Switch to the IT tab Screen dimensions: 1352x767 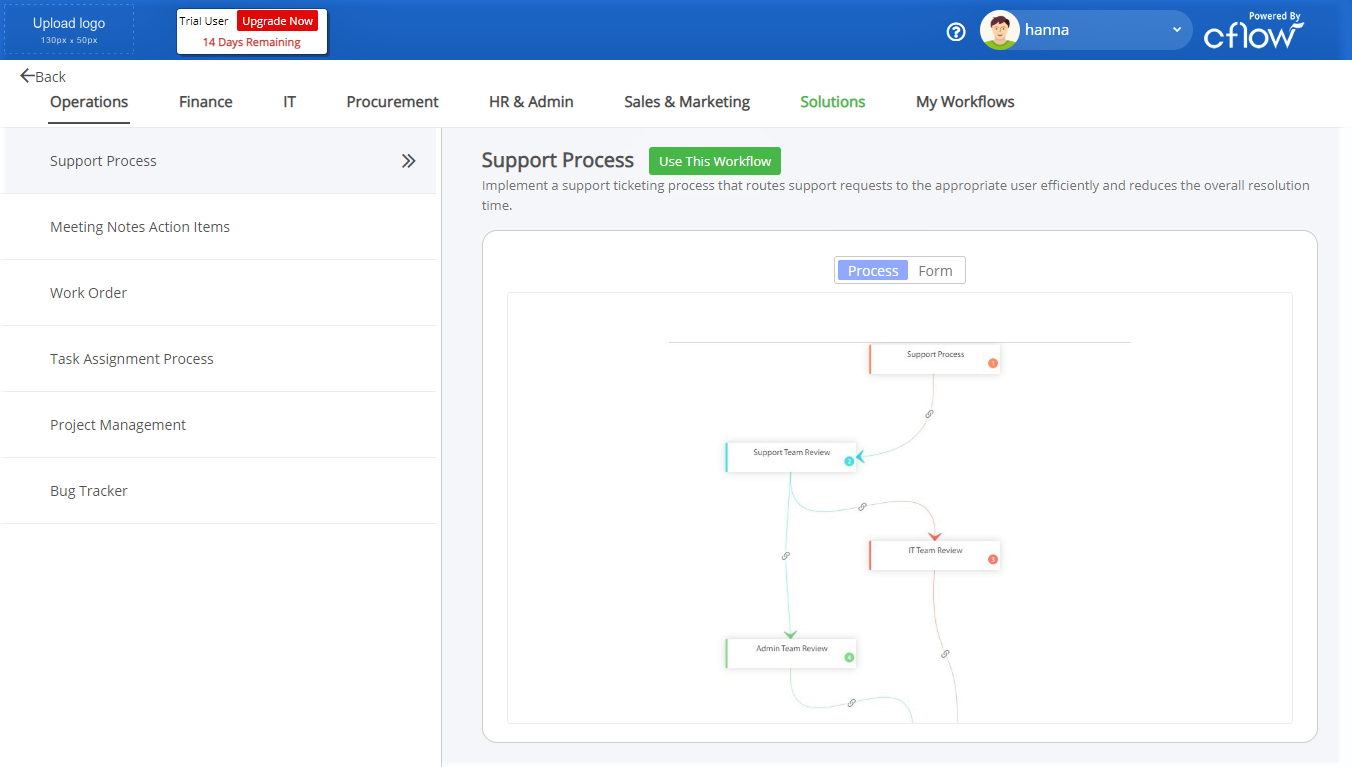[289, 102]
